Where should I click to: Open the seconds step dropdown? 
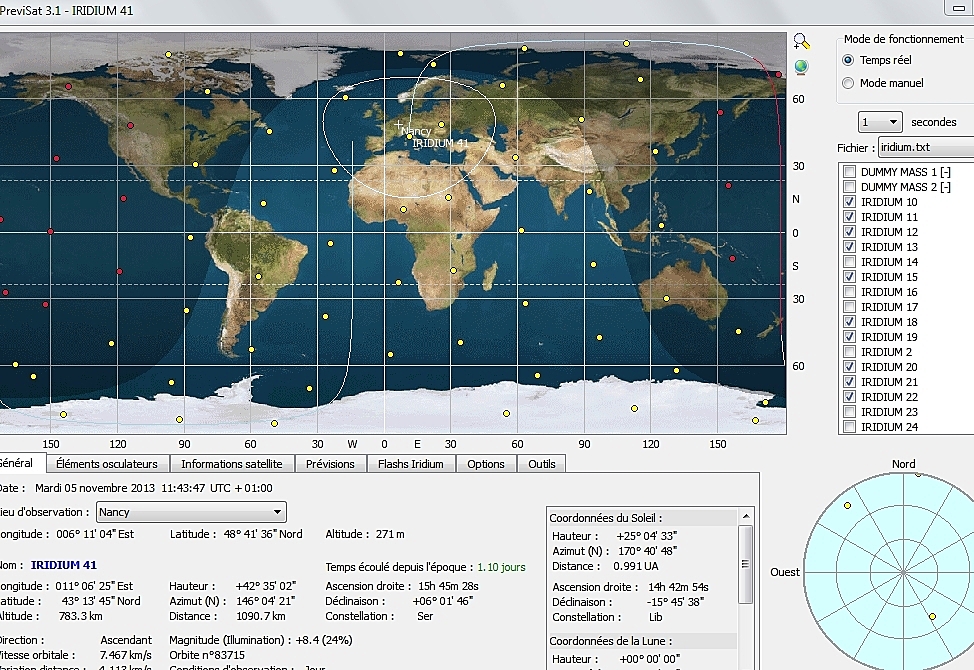tap(880, 122)
